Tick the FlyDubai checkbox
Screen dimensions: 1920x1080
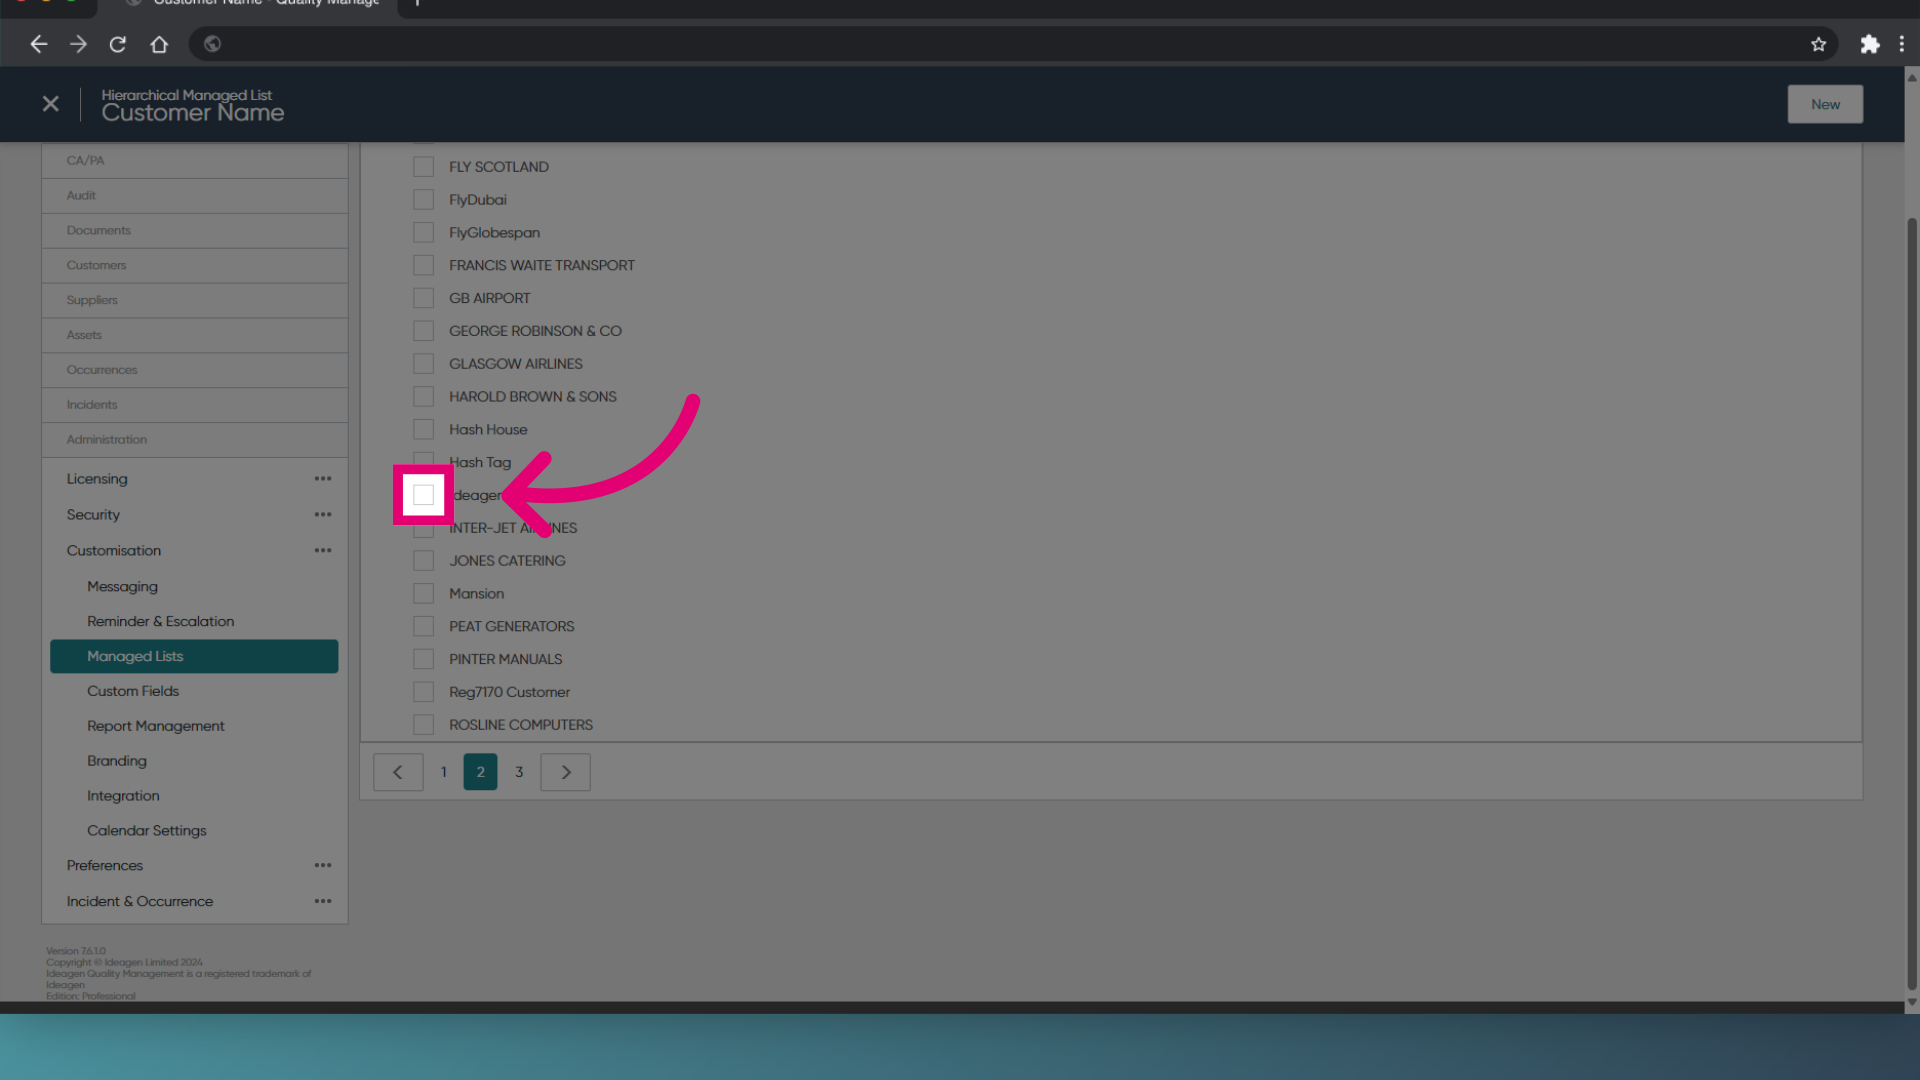coord(424,200)
